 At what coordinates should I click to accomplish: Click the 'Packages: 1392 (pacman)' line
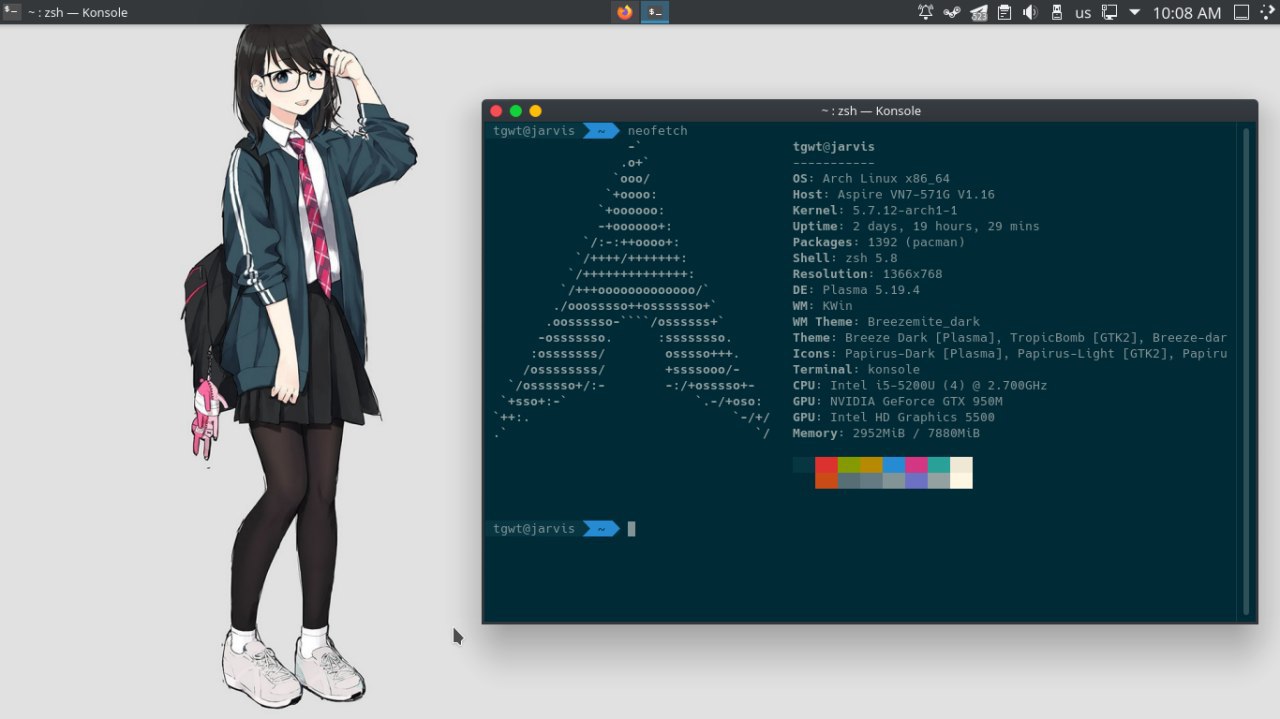coord(879,243)
